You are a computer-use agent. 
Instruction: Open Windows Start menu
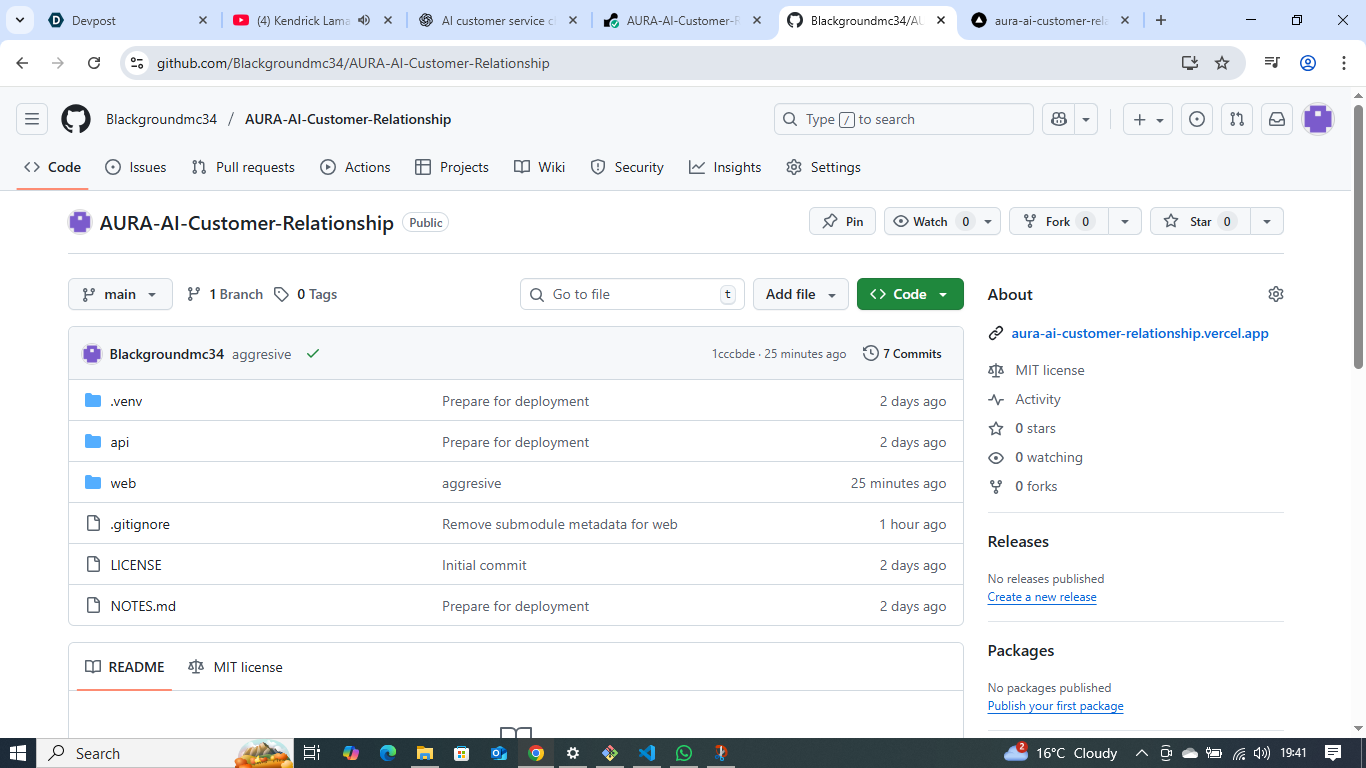pyautogui.click(x=18, y=753)
